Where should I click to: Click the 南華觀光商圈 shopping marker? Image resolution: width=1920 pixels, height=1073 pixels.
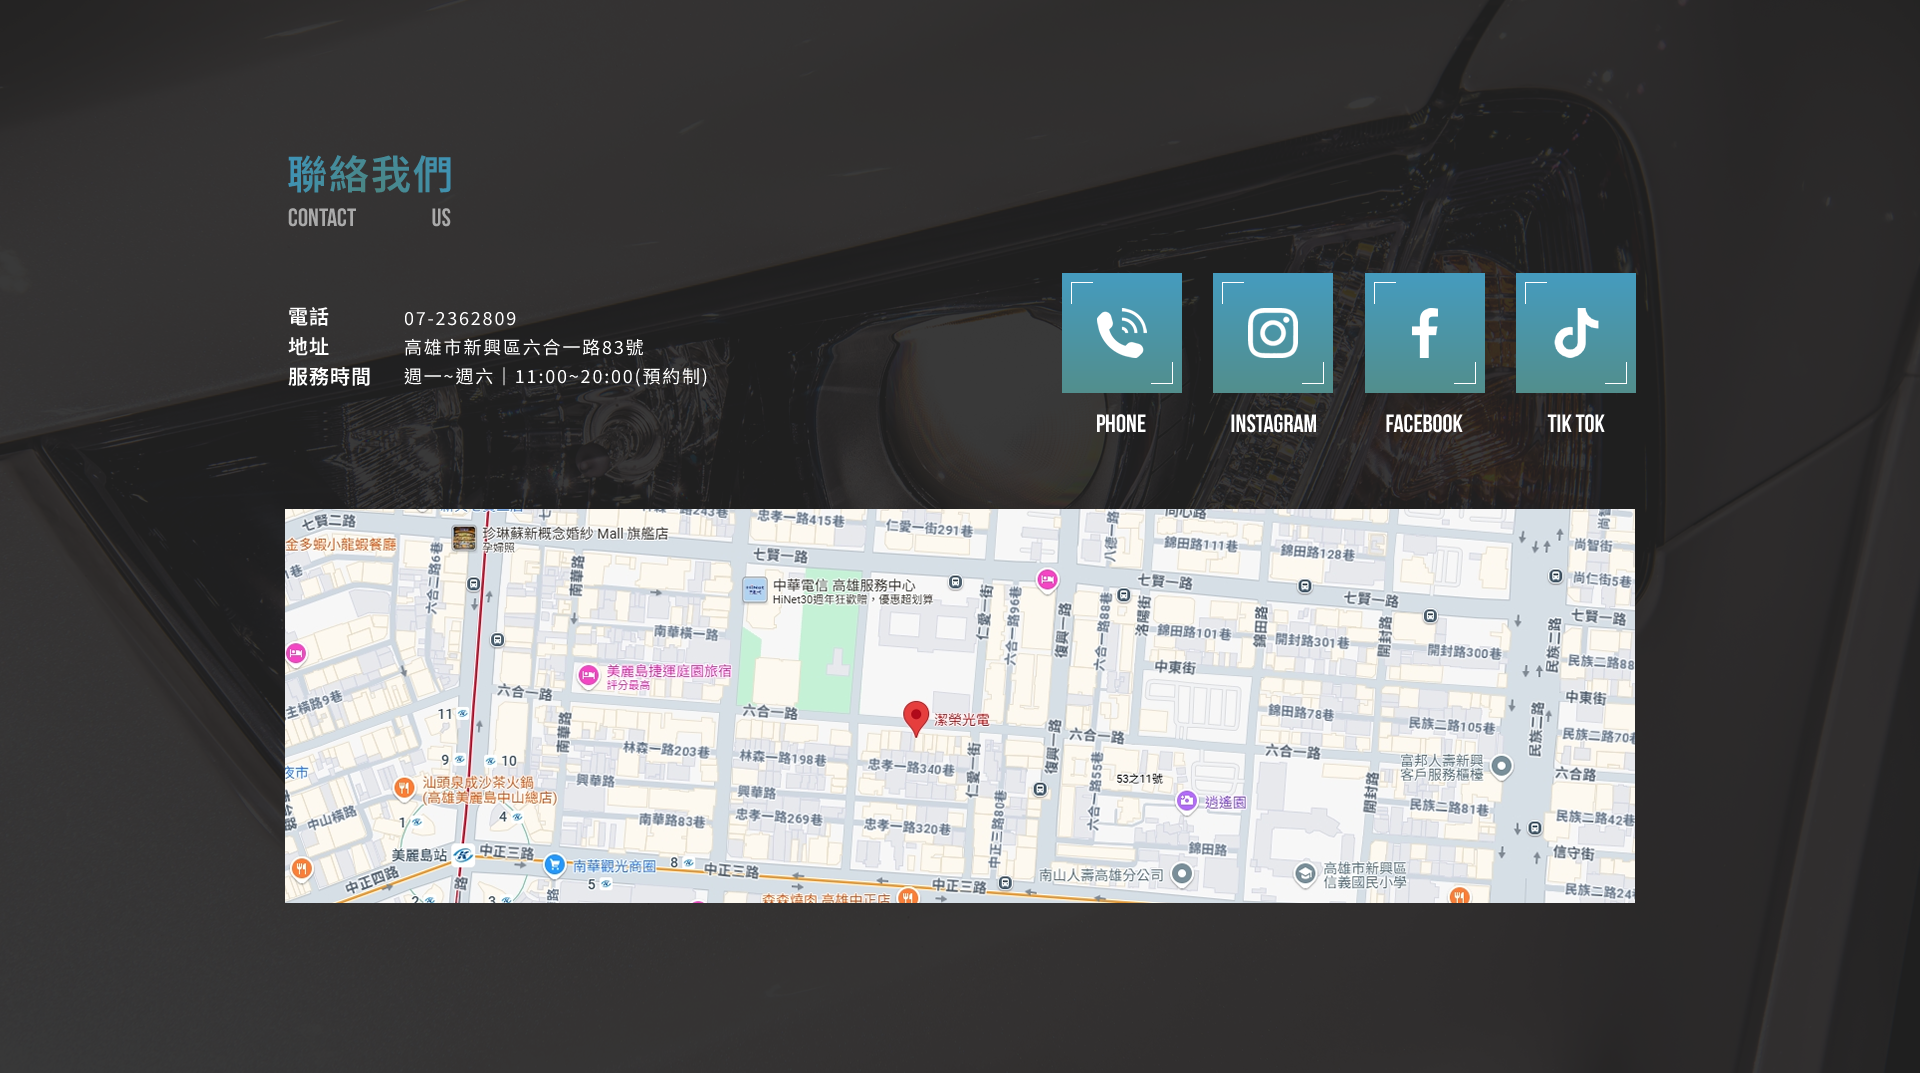[x=555, y=865]
